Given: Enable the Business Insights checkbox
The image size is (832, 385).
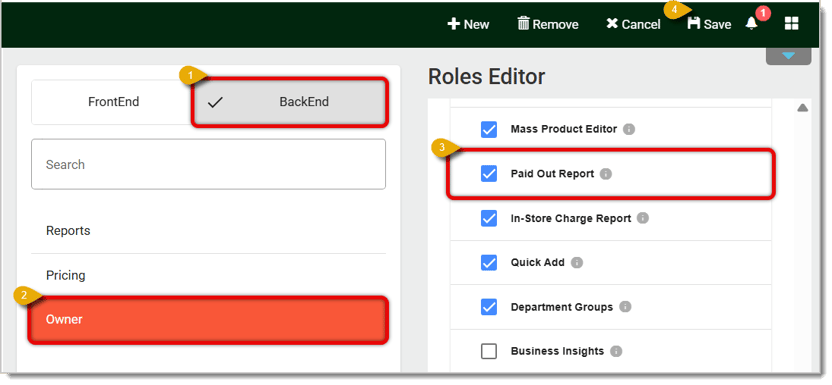Looking at the screenshot, I should pos(489,351).
